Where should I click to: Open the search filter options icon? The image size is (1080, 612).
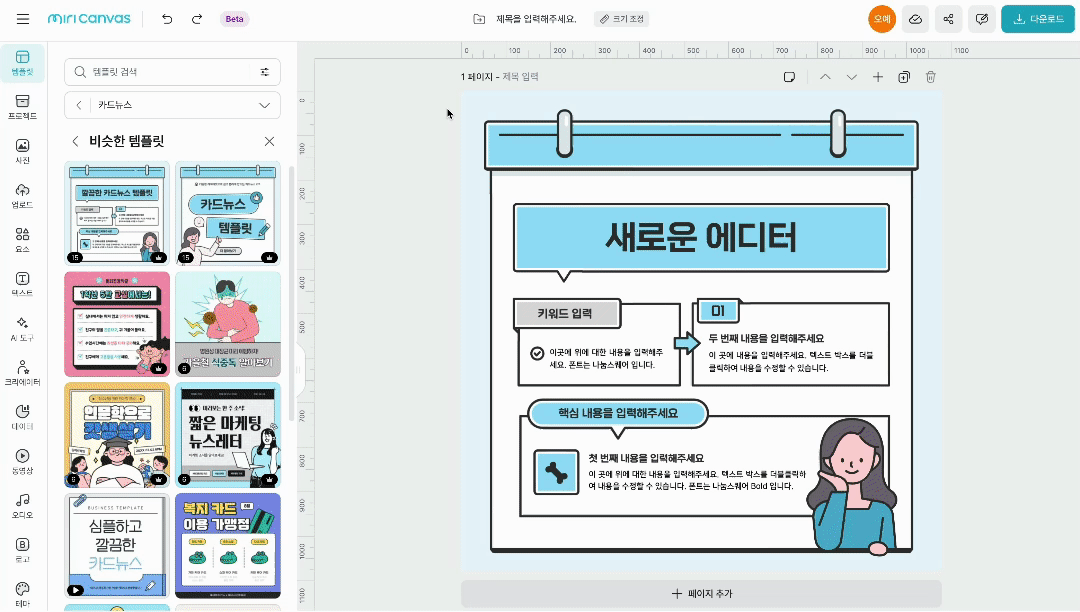pyautogui.click(x=264, y=72)
